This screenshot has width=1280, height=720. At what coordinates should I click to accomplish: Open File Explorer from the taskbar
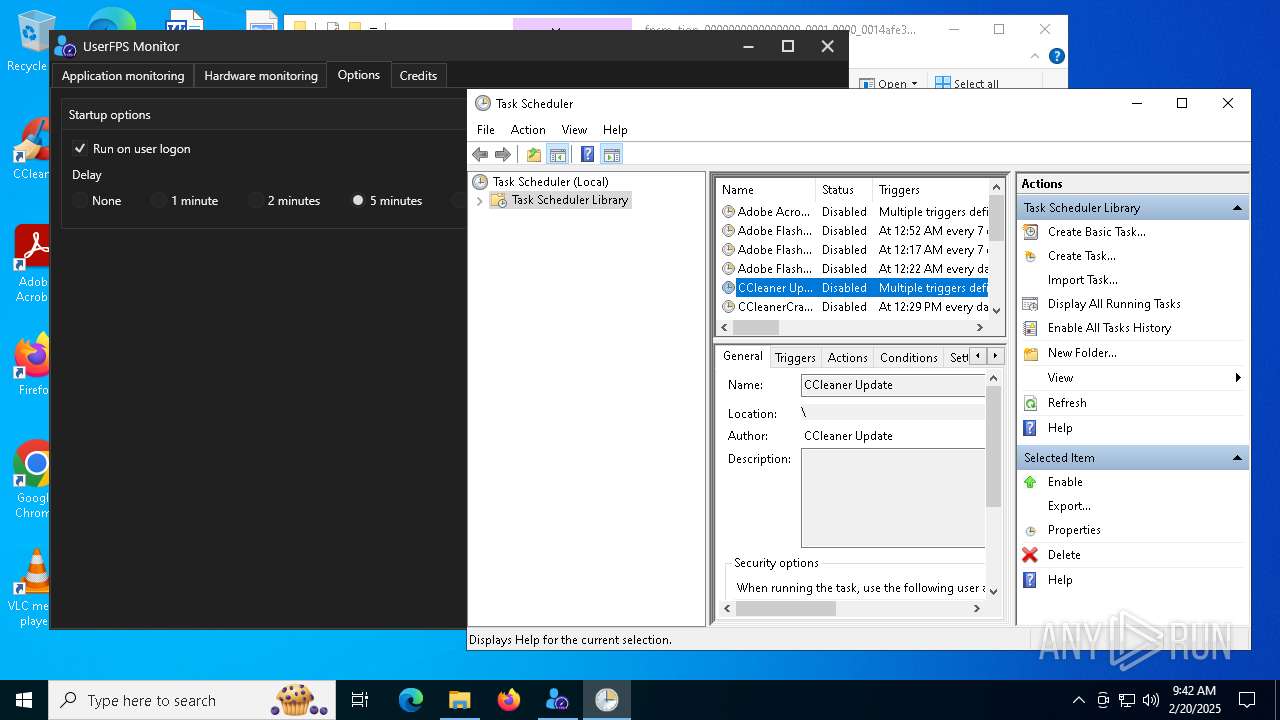(x=460, y=700)
